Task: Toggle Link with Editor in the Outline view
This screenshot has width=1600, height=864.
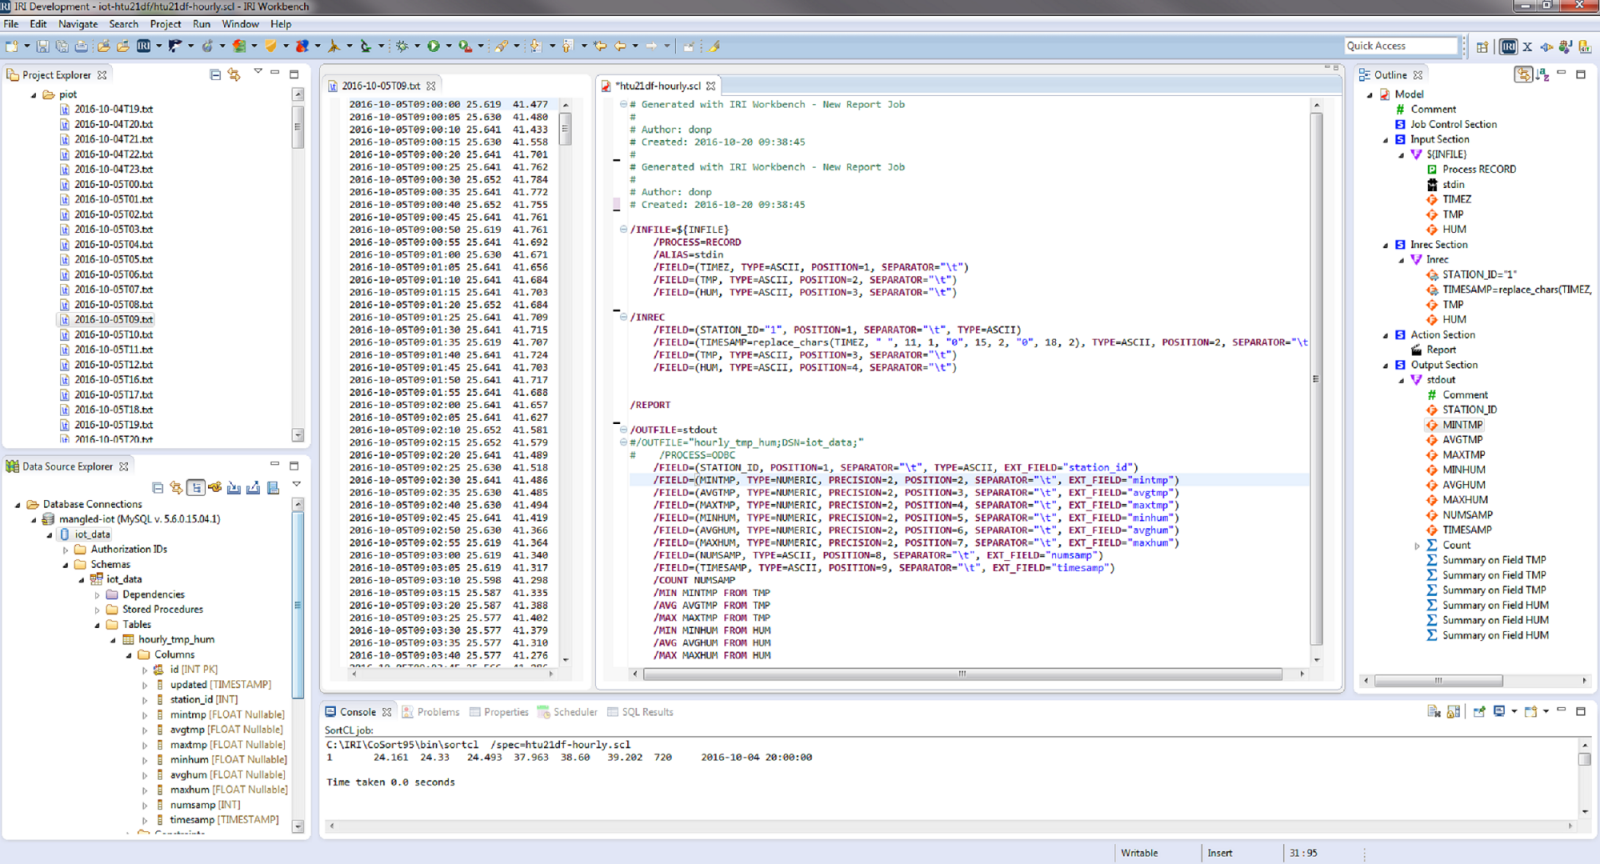Action: [x=1523, y=75]
